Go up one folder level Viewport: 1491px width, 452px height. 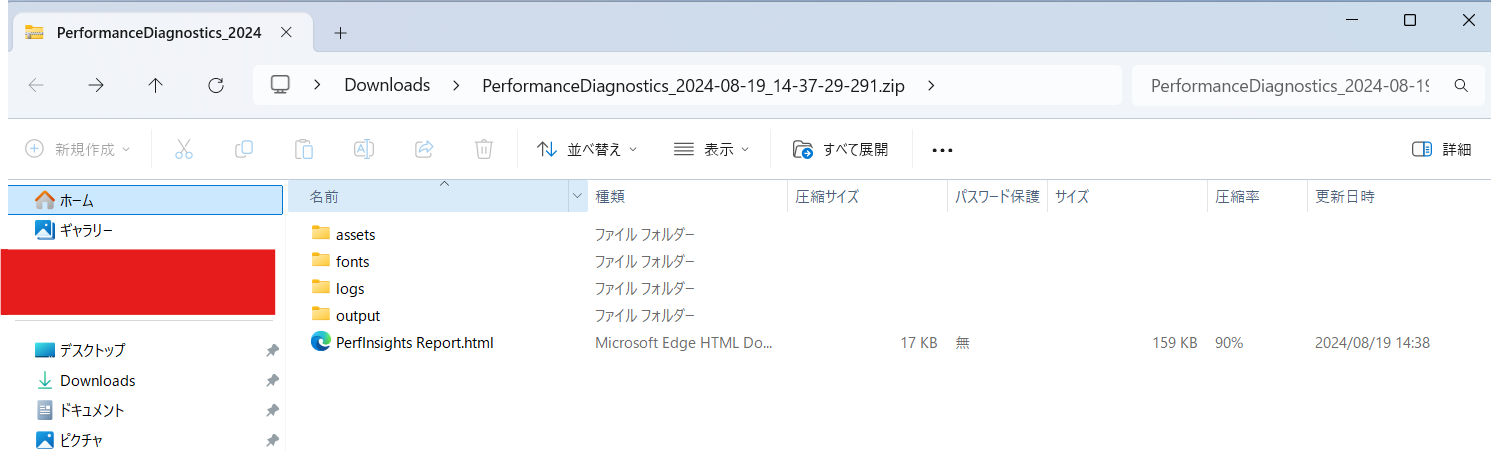[155, 85]
